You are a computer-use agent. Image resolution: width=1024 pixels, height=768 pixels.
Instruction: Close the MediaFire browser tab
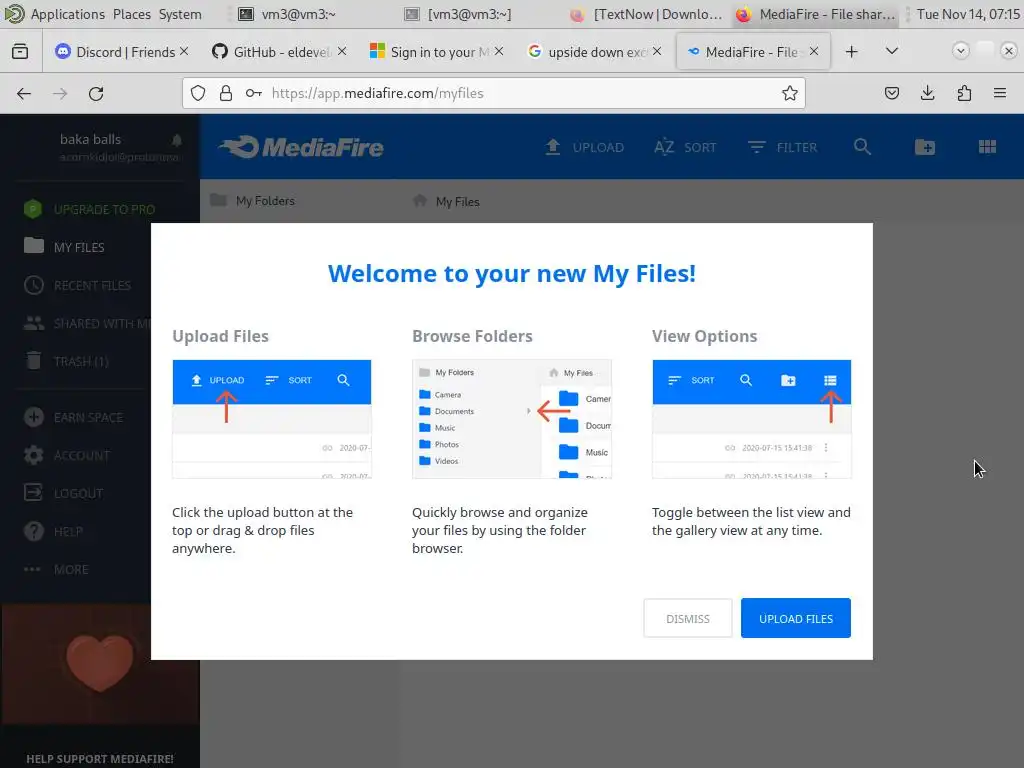[814, 51]
